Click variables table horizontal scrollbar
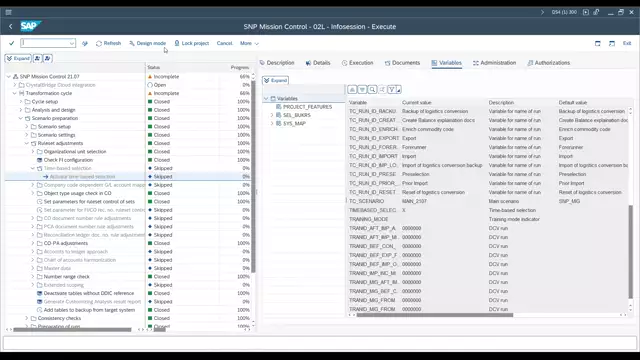Screen dimensions: 640x360 [x=435, y=315]
